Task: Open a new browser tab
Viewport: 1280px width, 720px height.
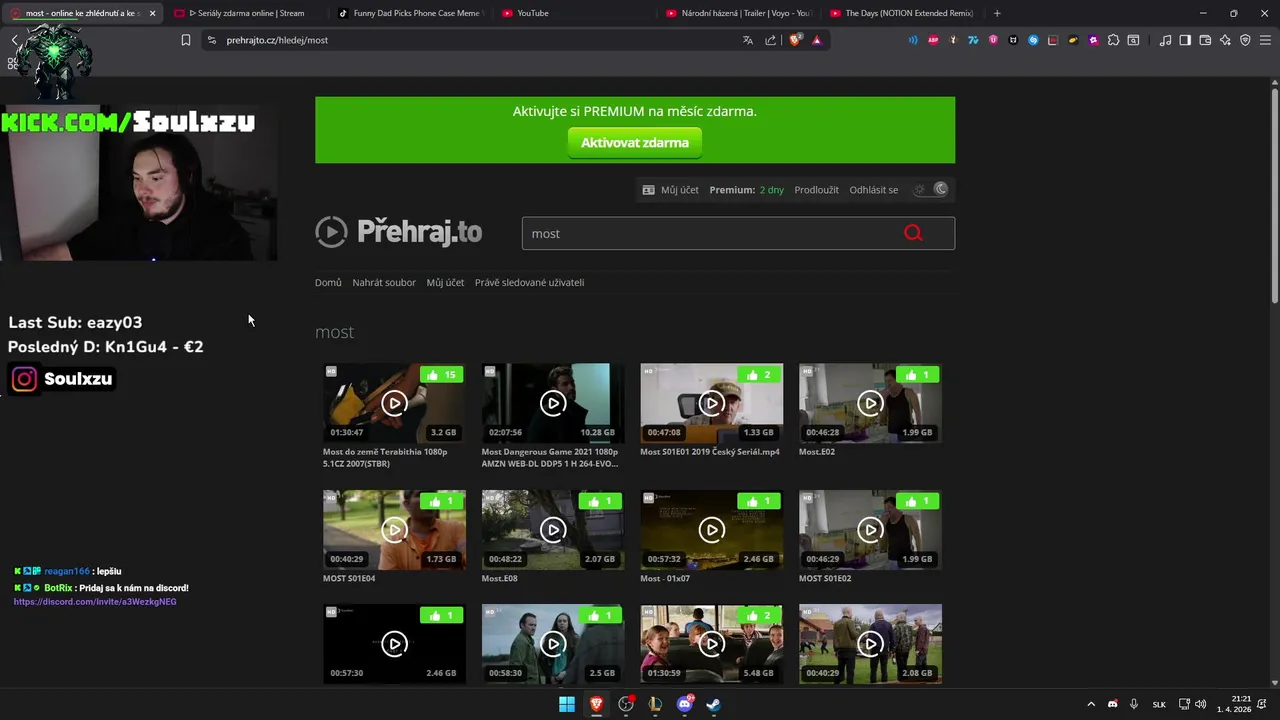Action: coord(997,13)
